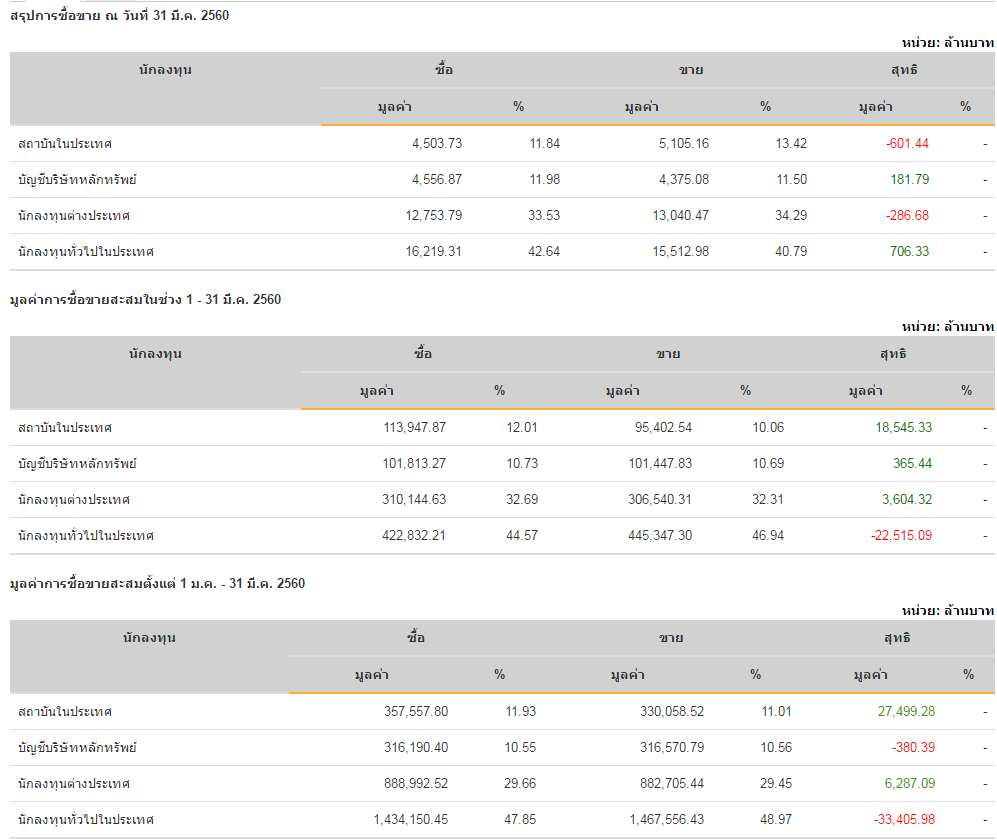The image size is (997, 840).
Task: Select the buy value 16,219.31
Action: point(434,251)
